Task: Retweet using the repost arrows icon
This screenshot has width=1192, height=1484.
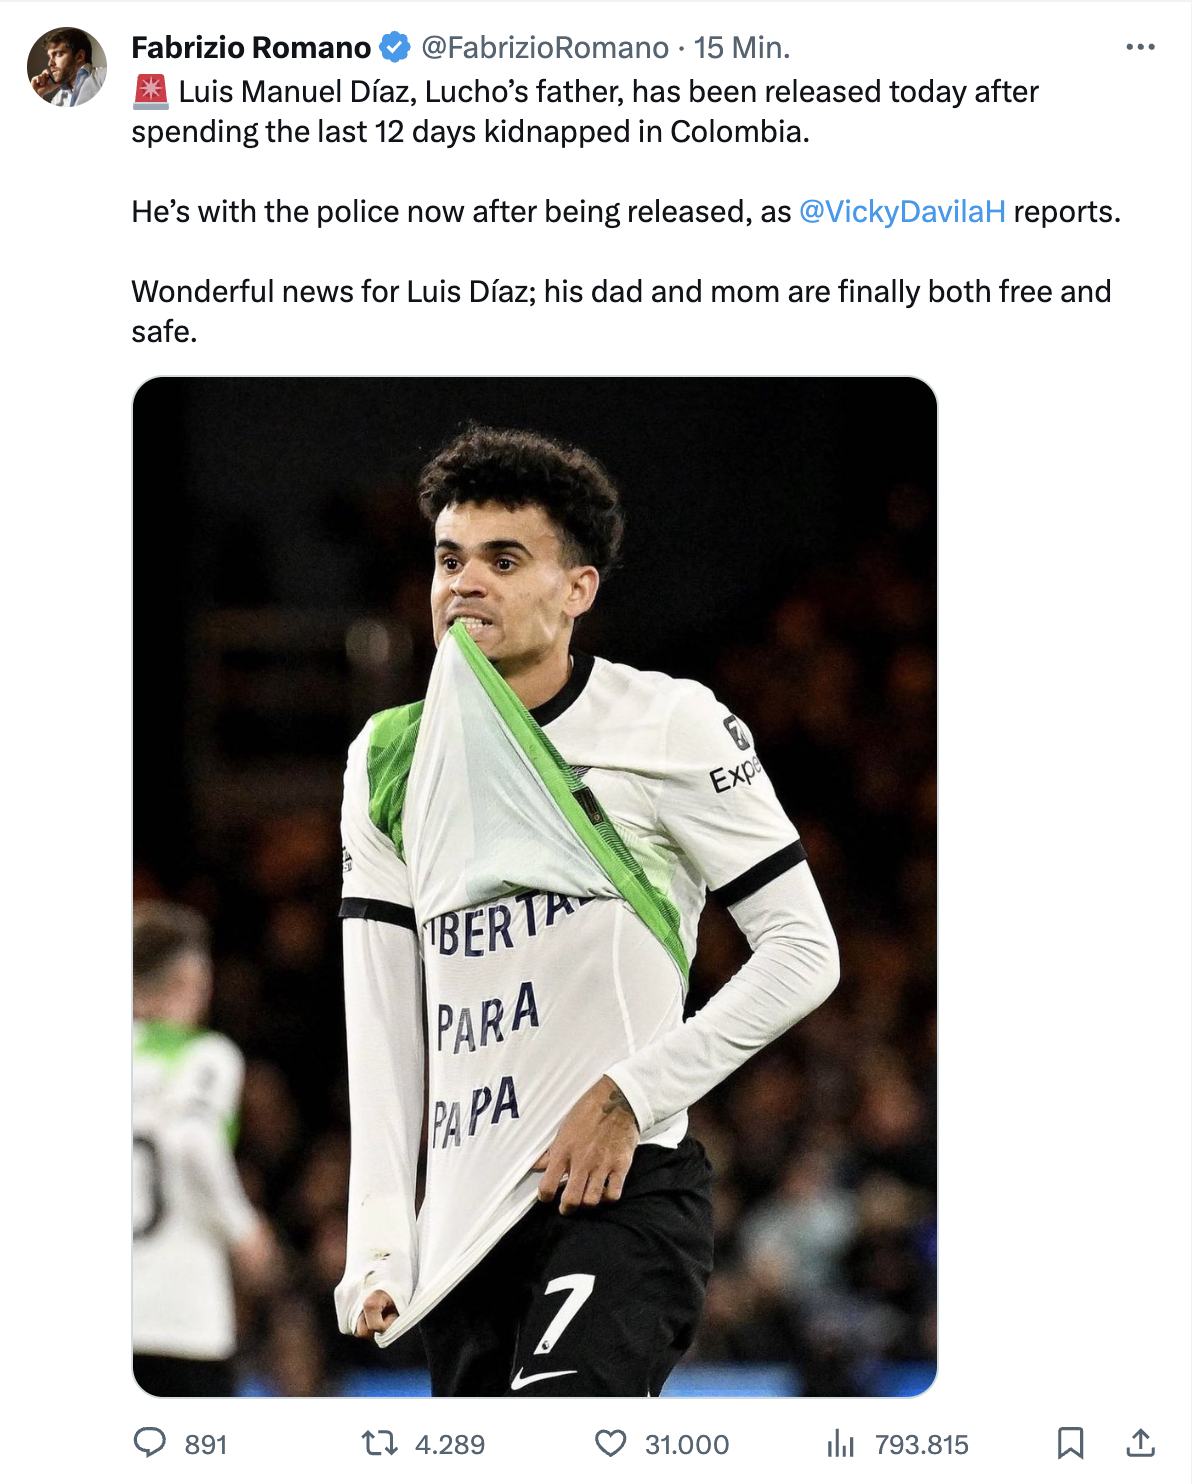Action: click(x=380, y=1443)
